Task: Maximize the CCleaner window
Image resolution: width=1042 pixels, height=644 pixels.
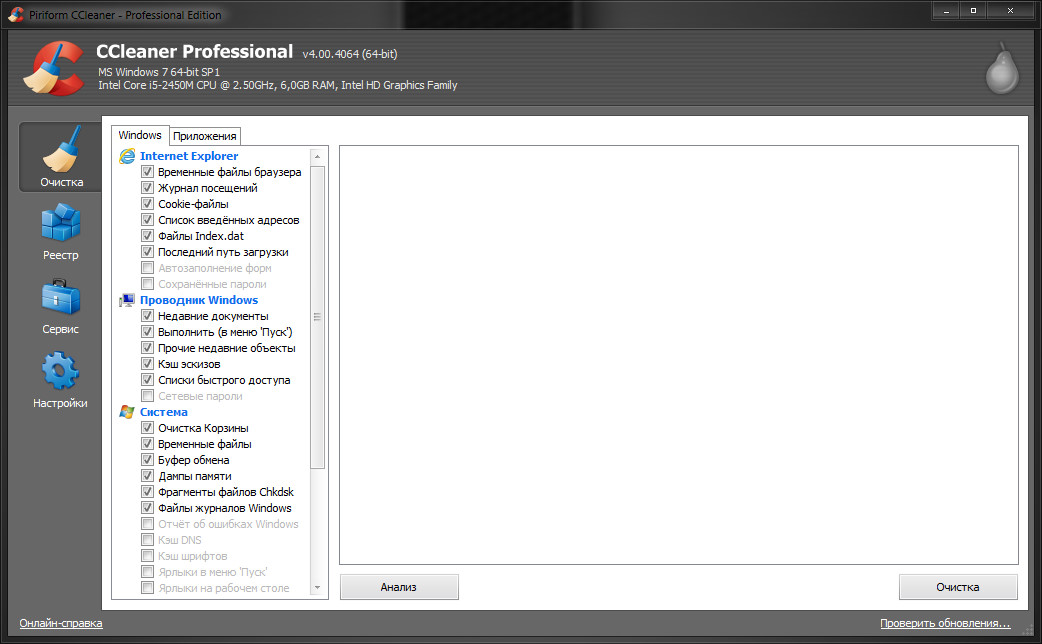Action: 973,11
